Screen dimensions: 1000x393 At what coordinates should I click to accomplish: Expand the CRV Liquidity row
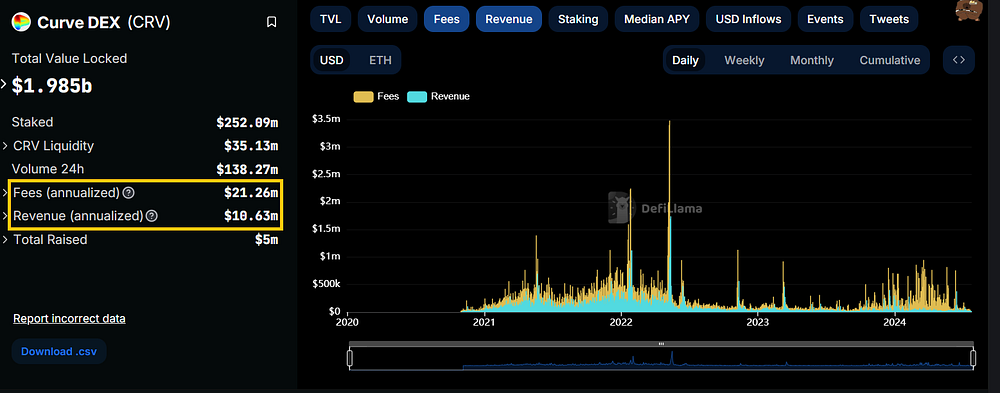coord(5,146)
